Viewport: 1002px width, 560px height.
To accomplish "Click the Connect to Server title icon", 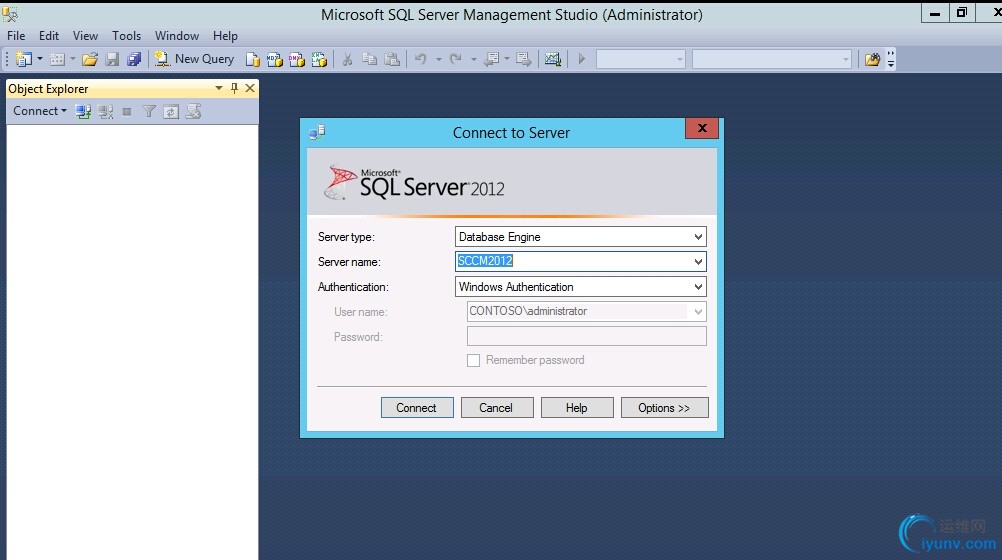I will [x=317, y=132].
